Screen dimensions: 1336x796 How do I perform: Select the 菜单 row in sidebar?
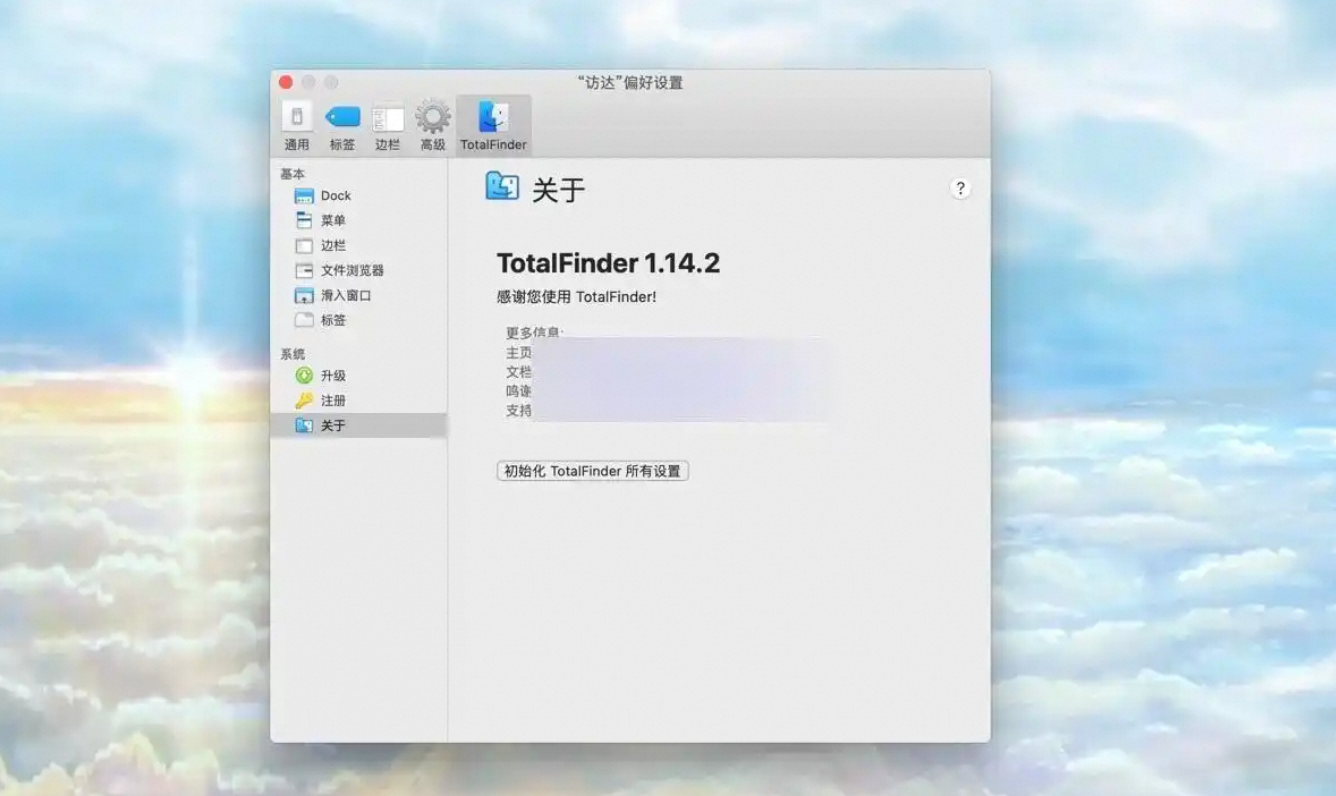click(359, 221)
